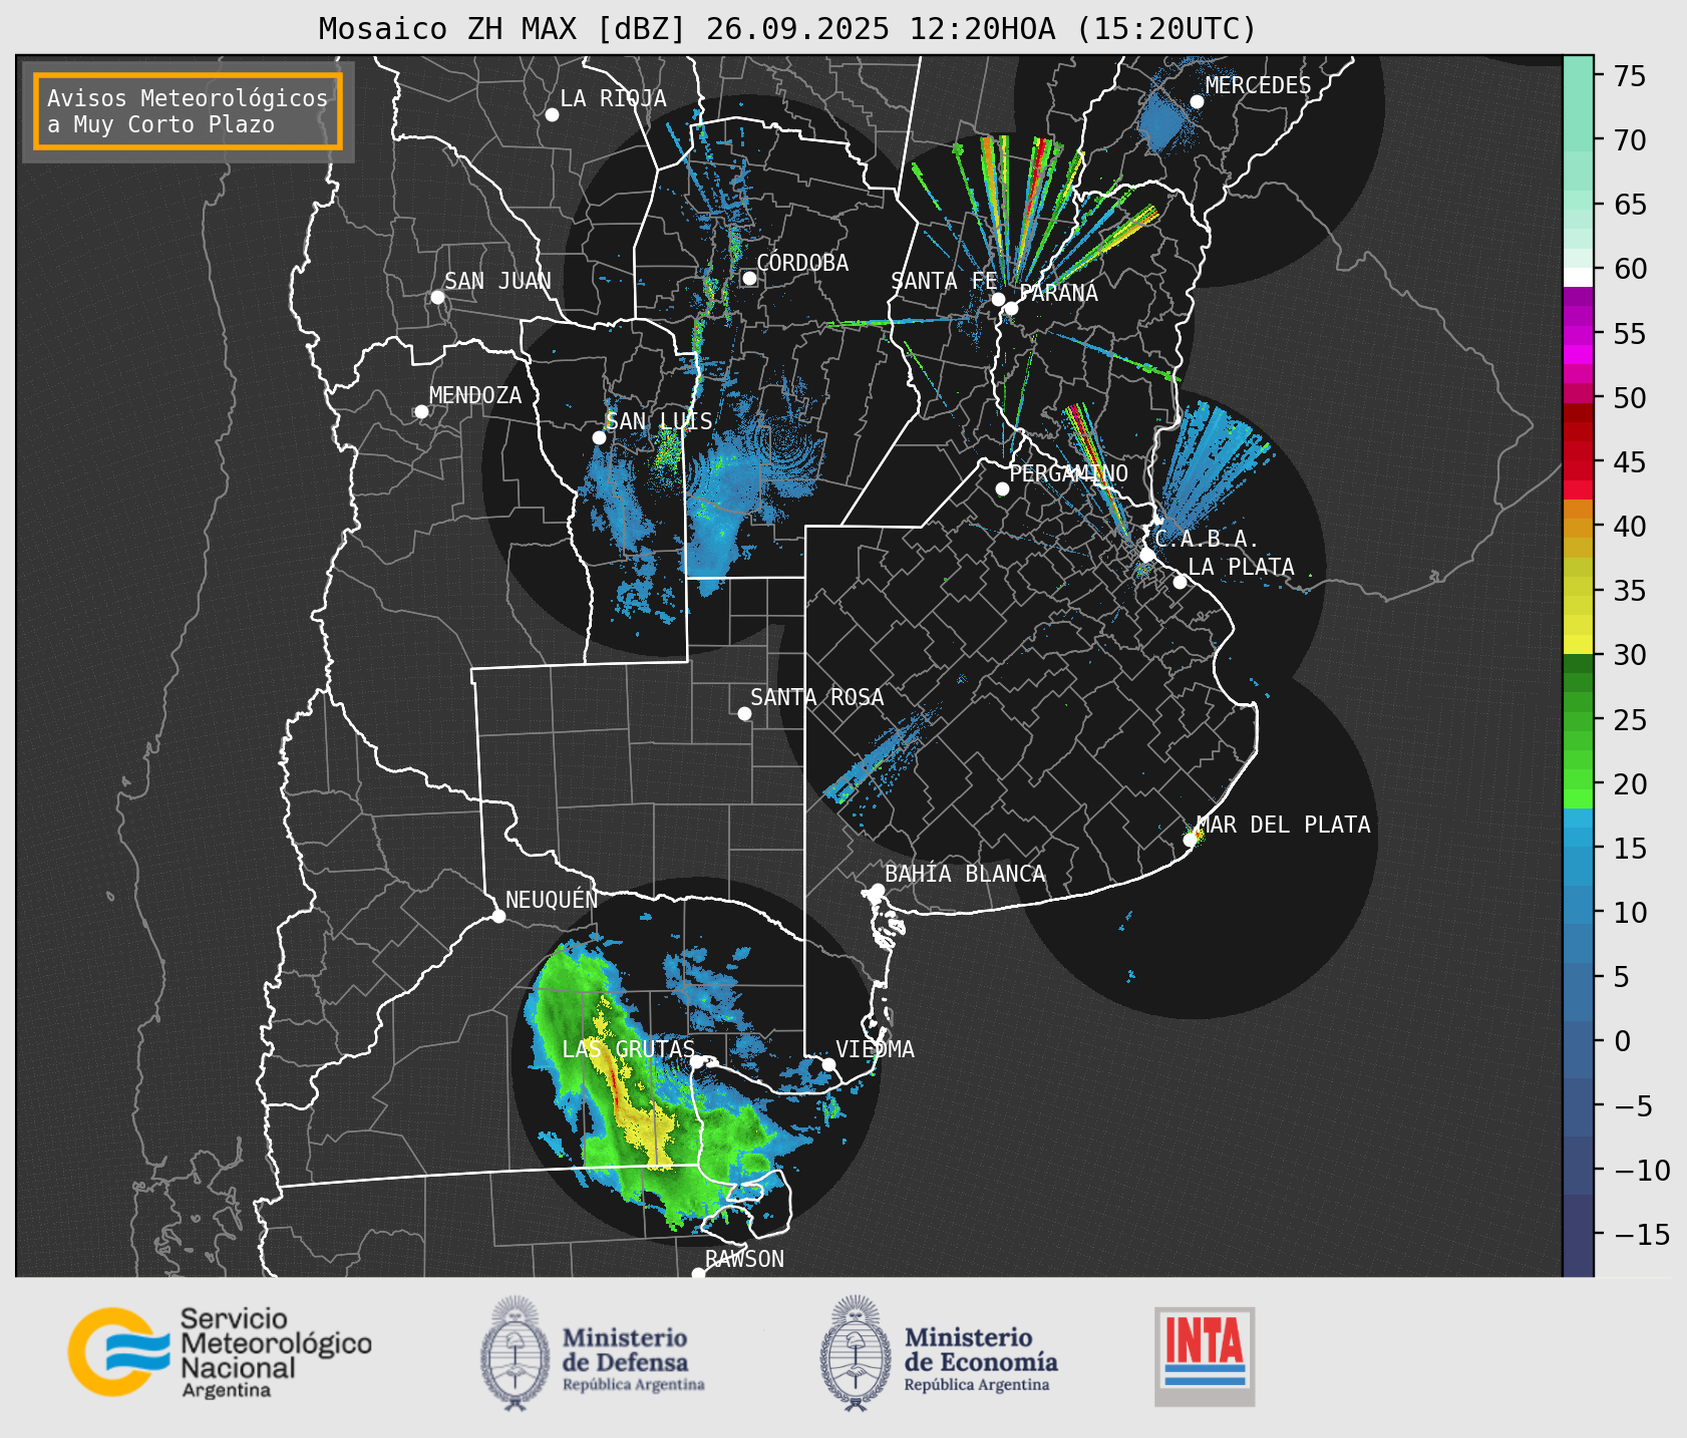
Task: Click the Viedma city marker dot
Action: pyautogui.click(x=828, y=1064)
